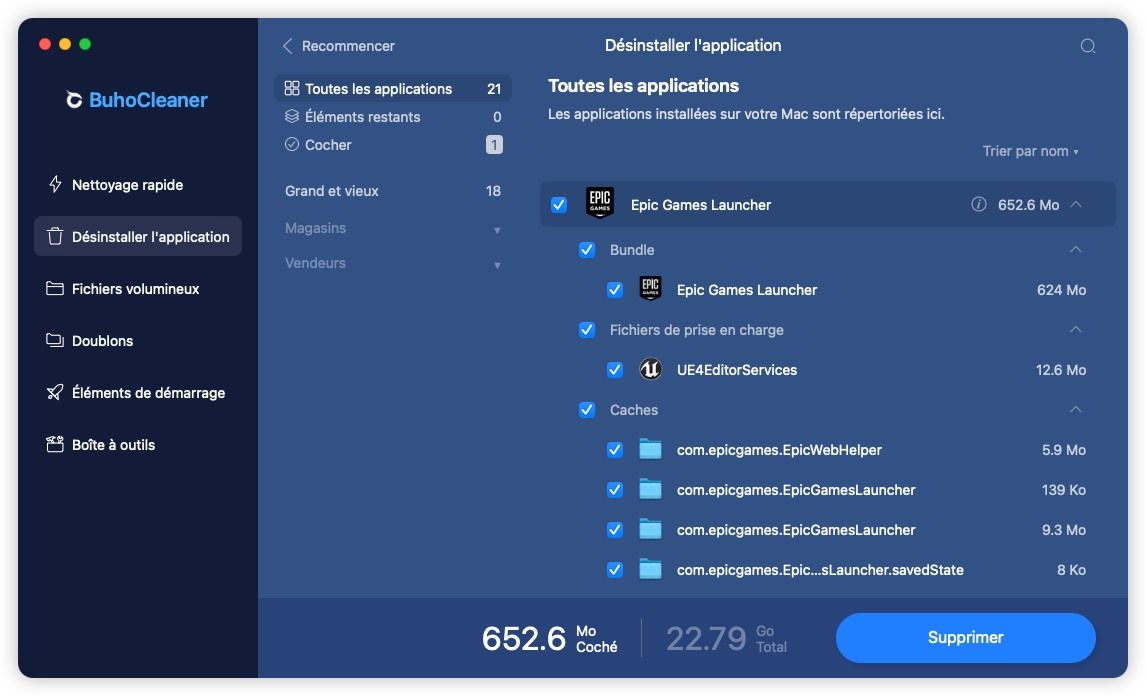Select Désinstaller l'application in sidebar

137,236
